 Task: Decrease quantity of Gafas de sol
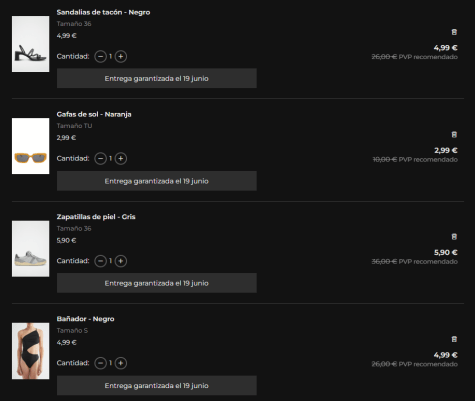(100, 158)
